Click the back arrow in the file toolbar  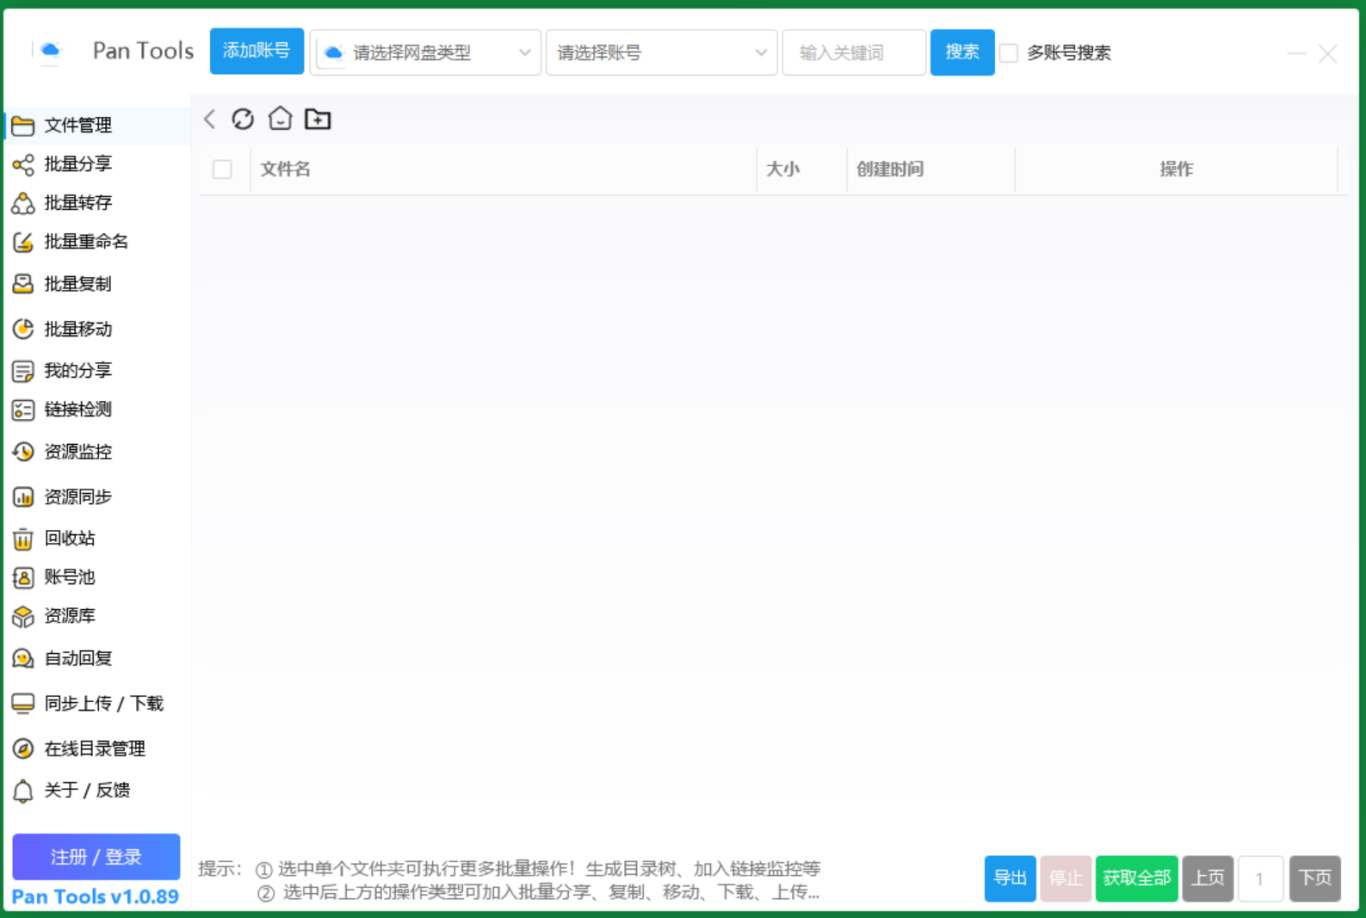point(209,118)
